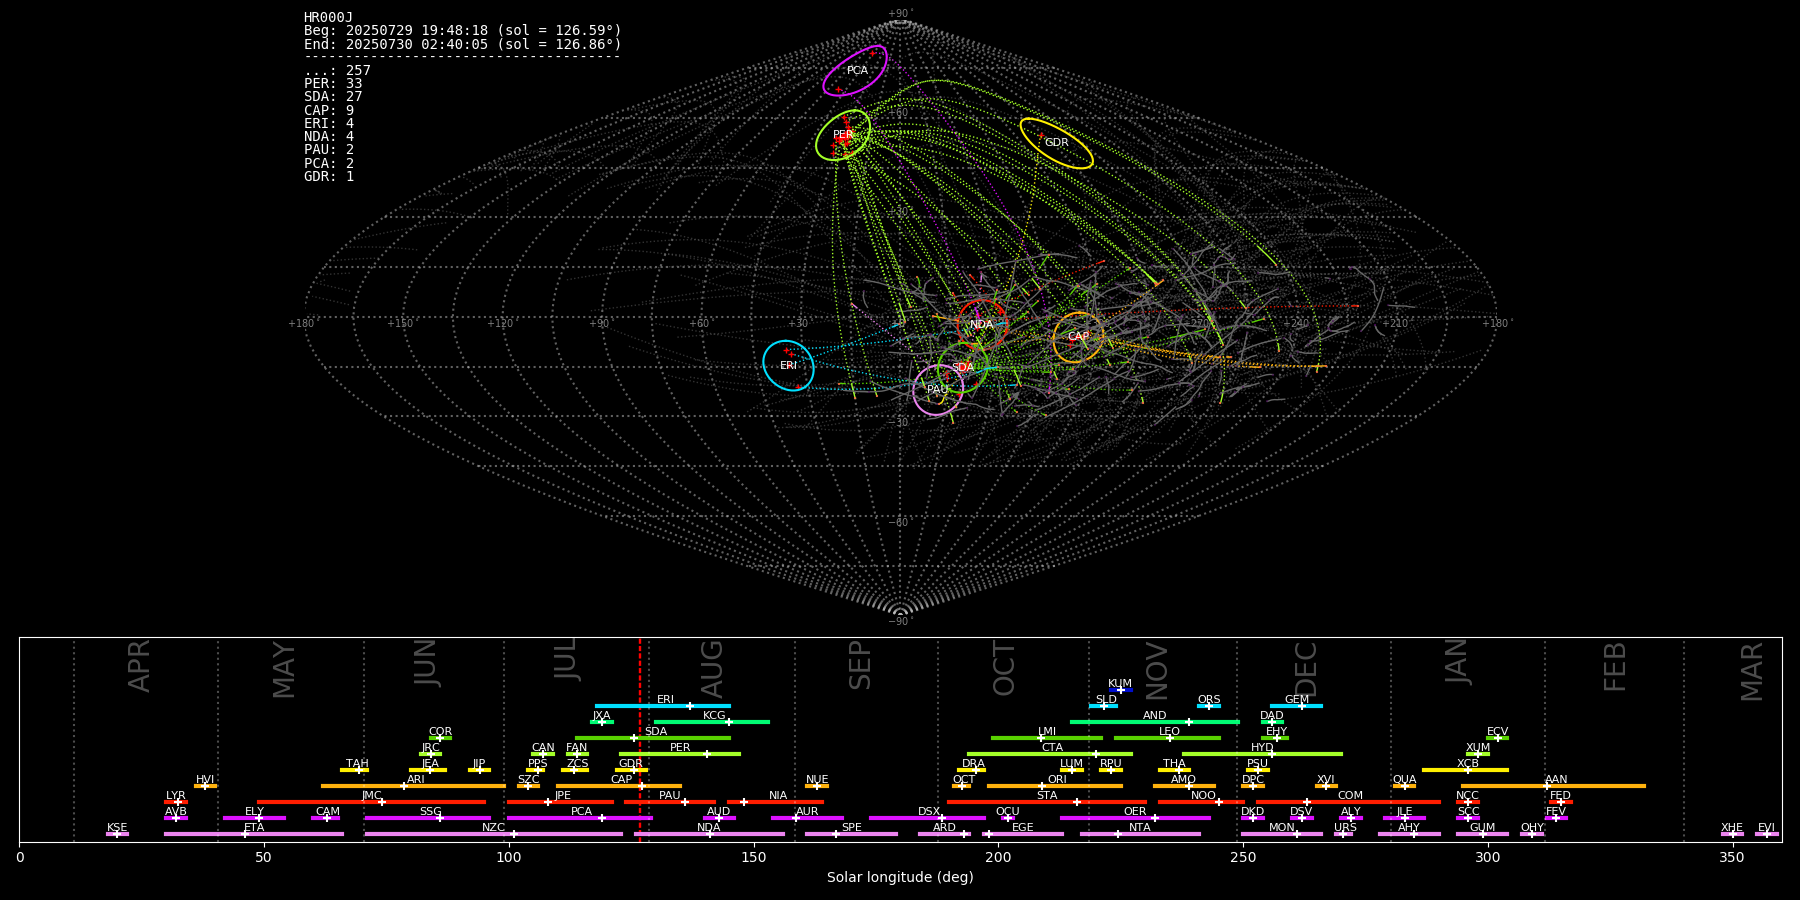Click the 'CAP: 9' legend count
The image size is (1800, 900).
tap(329, 110)
